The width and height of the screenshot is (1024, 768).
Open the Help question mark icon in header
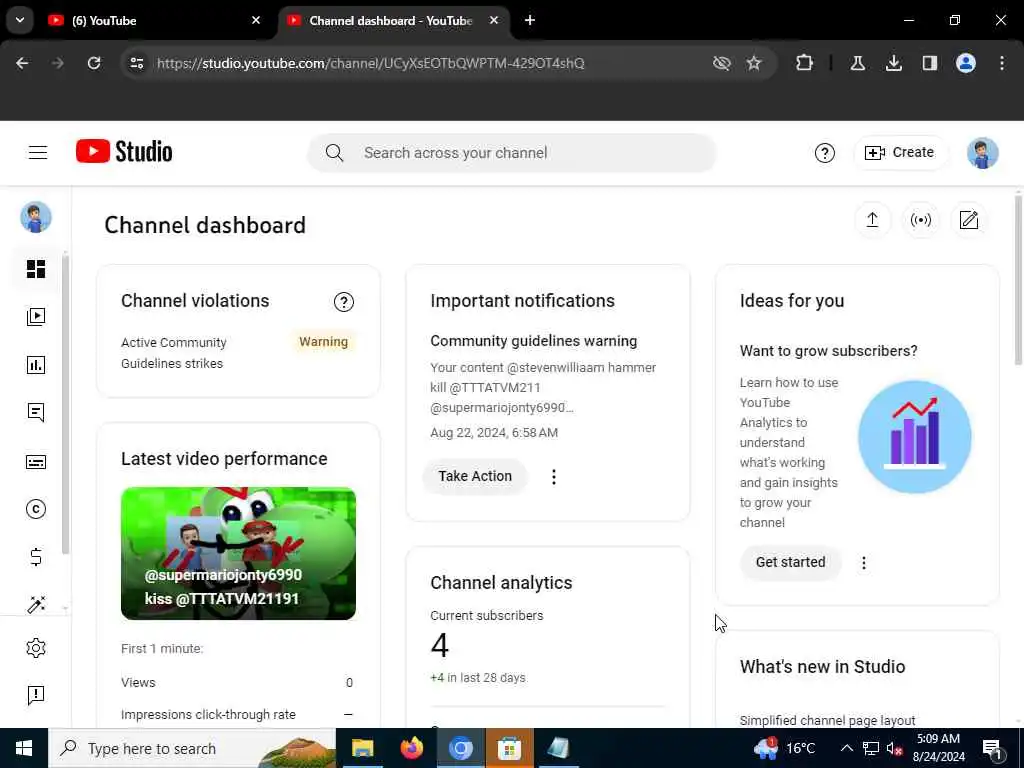(825, 153)
